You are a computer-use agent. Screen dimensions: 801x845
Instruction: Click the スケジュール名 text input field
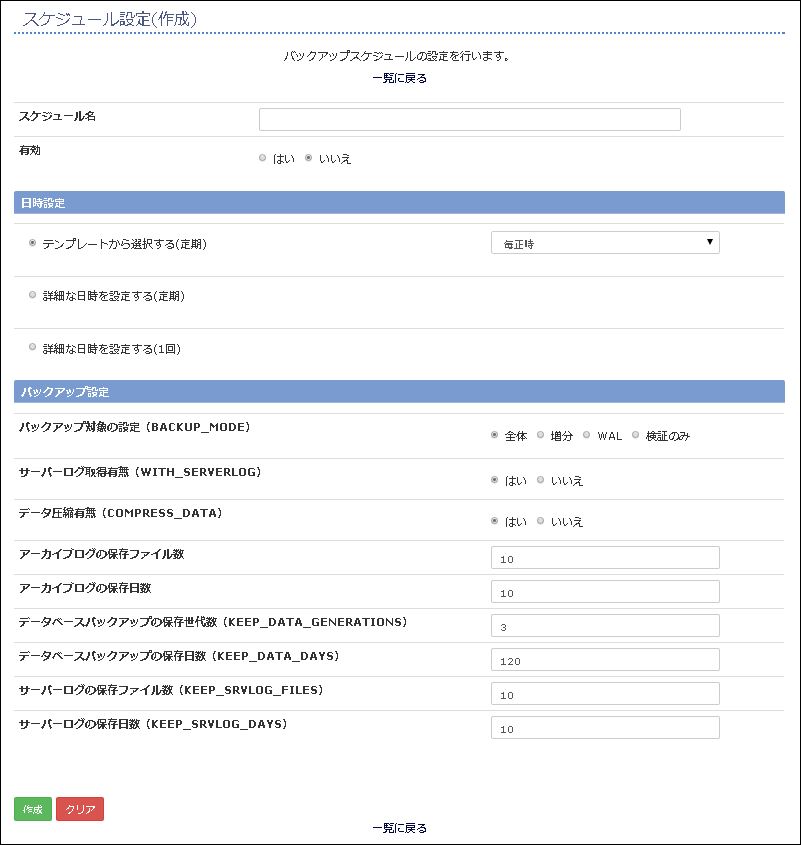469,119
